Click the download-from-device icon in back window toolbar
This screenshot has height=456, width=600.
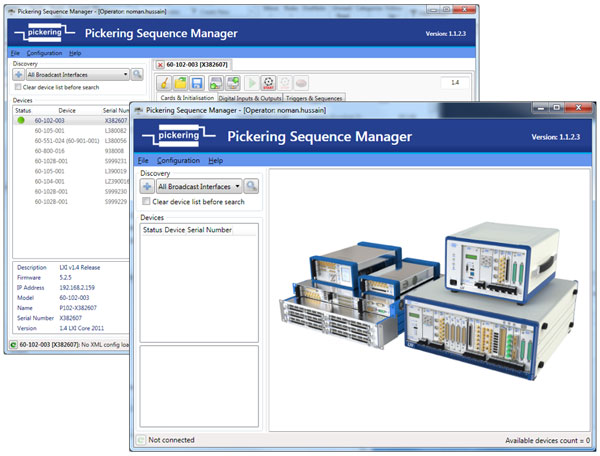pyautogui.click(x=216, y=83)
